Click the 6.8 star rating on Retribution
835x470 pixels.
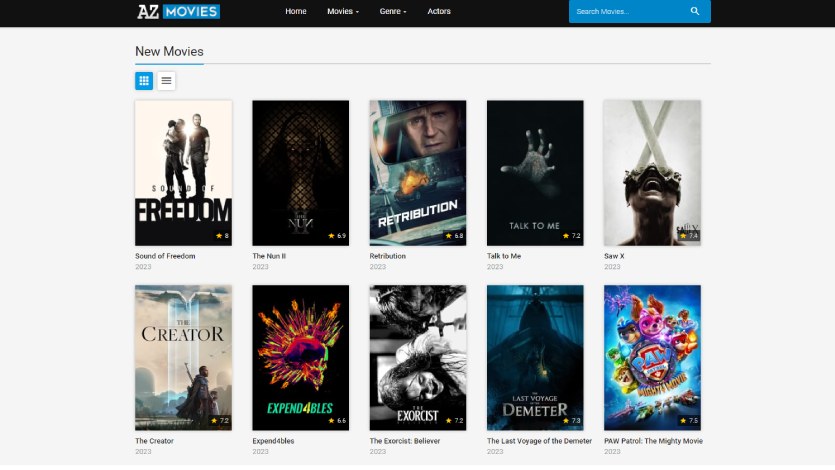454,236
